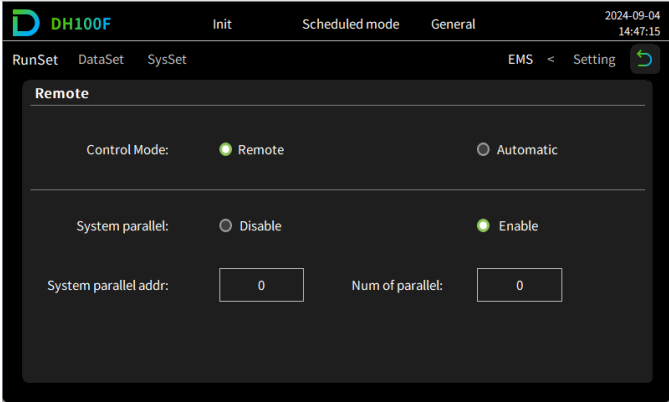Click the DH100F model name
Image resolution: width=669 pixels, height=402 pixels.
pyautogui.click(x=80, y=24)
